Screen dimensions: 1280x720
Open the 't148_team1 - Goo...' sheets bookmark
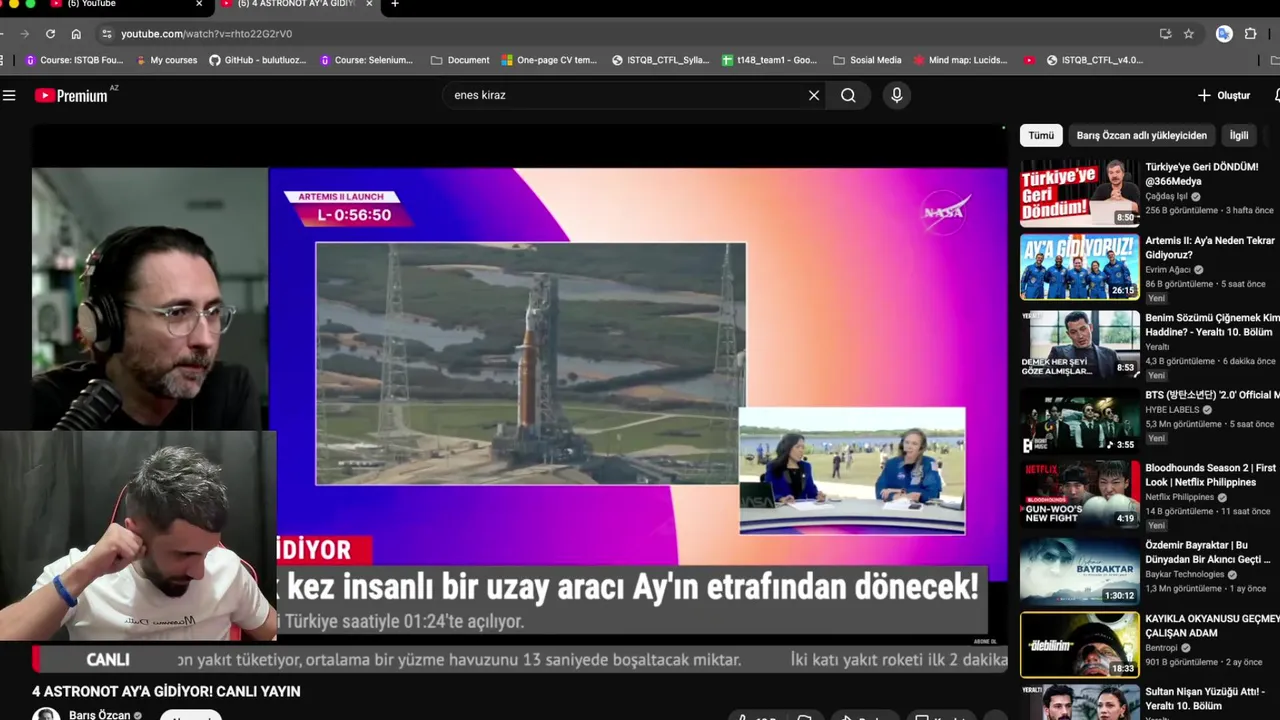[770, 60]
